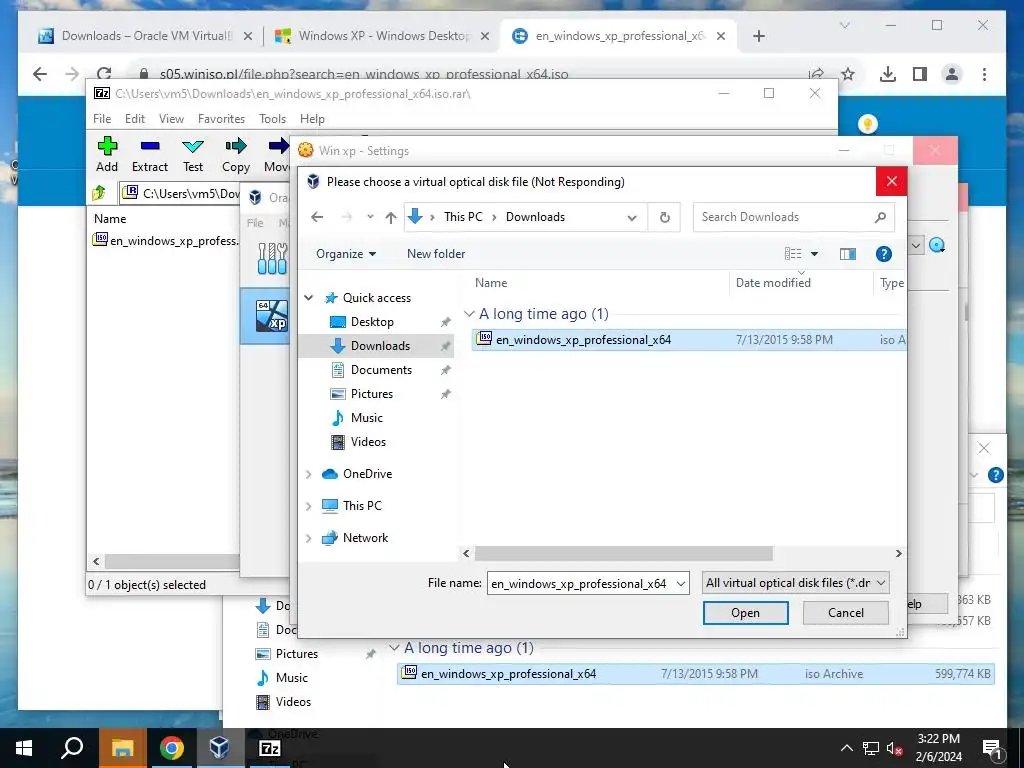Open VirtualBox from the taskbar
1024x768 pixels.
coord(219,748)
